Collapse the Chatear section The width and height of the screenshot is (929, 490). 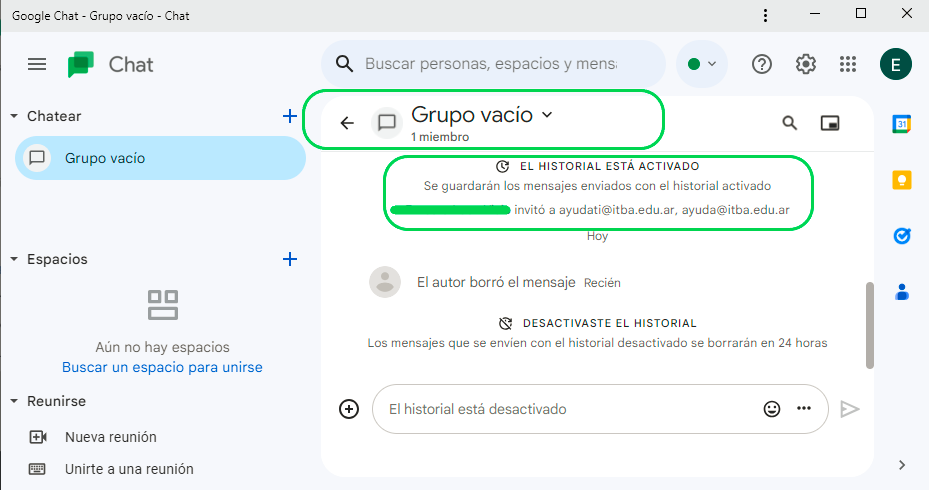[x=14, y=116]
